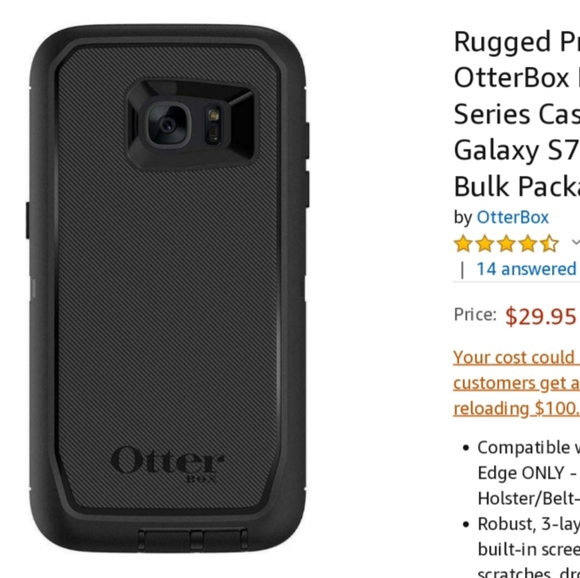Click the 'customers get a' link line
The height and width of the screenshot is (578, 580).
pos(516,383)
